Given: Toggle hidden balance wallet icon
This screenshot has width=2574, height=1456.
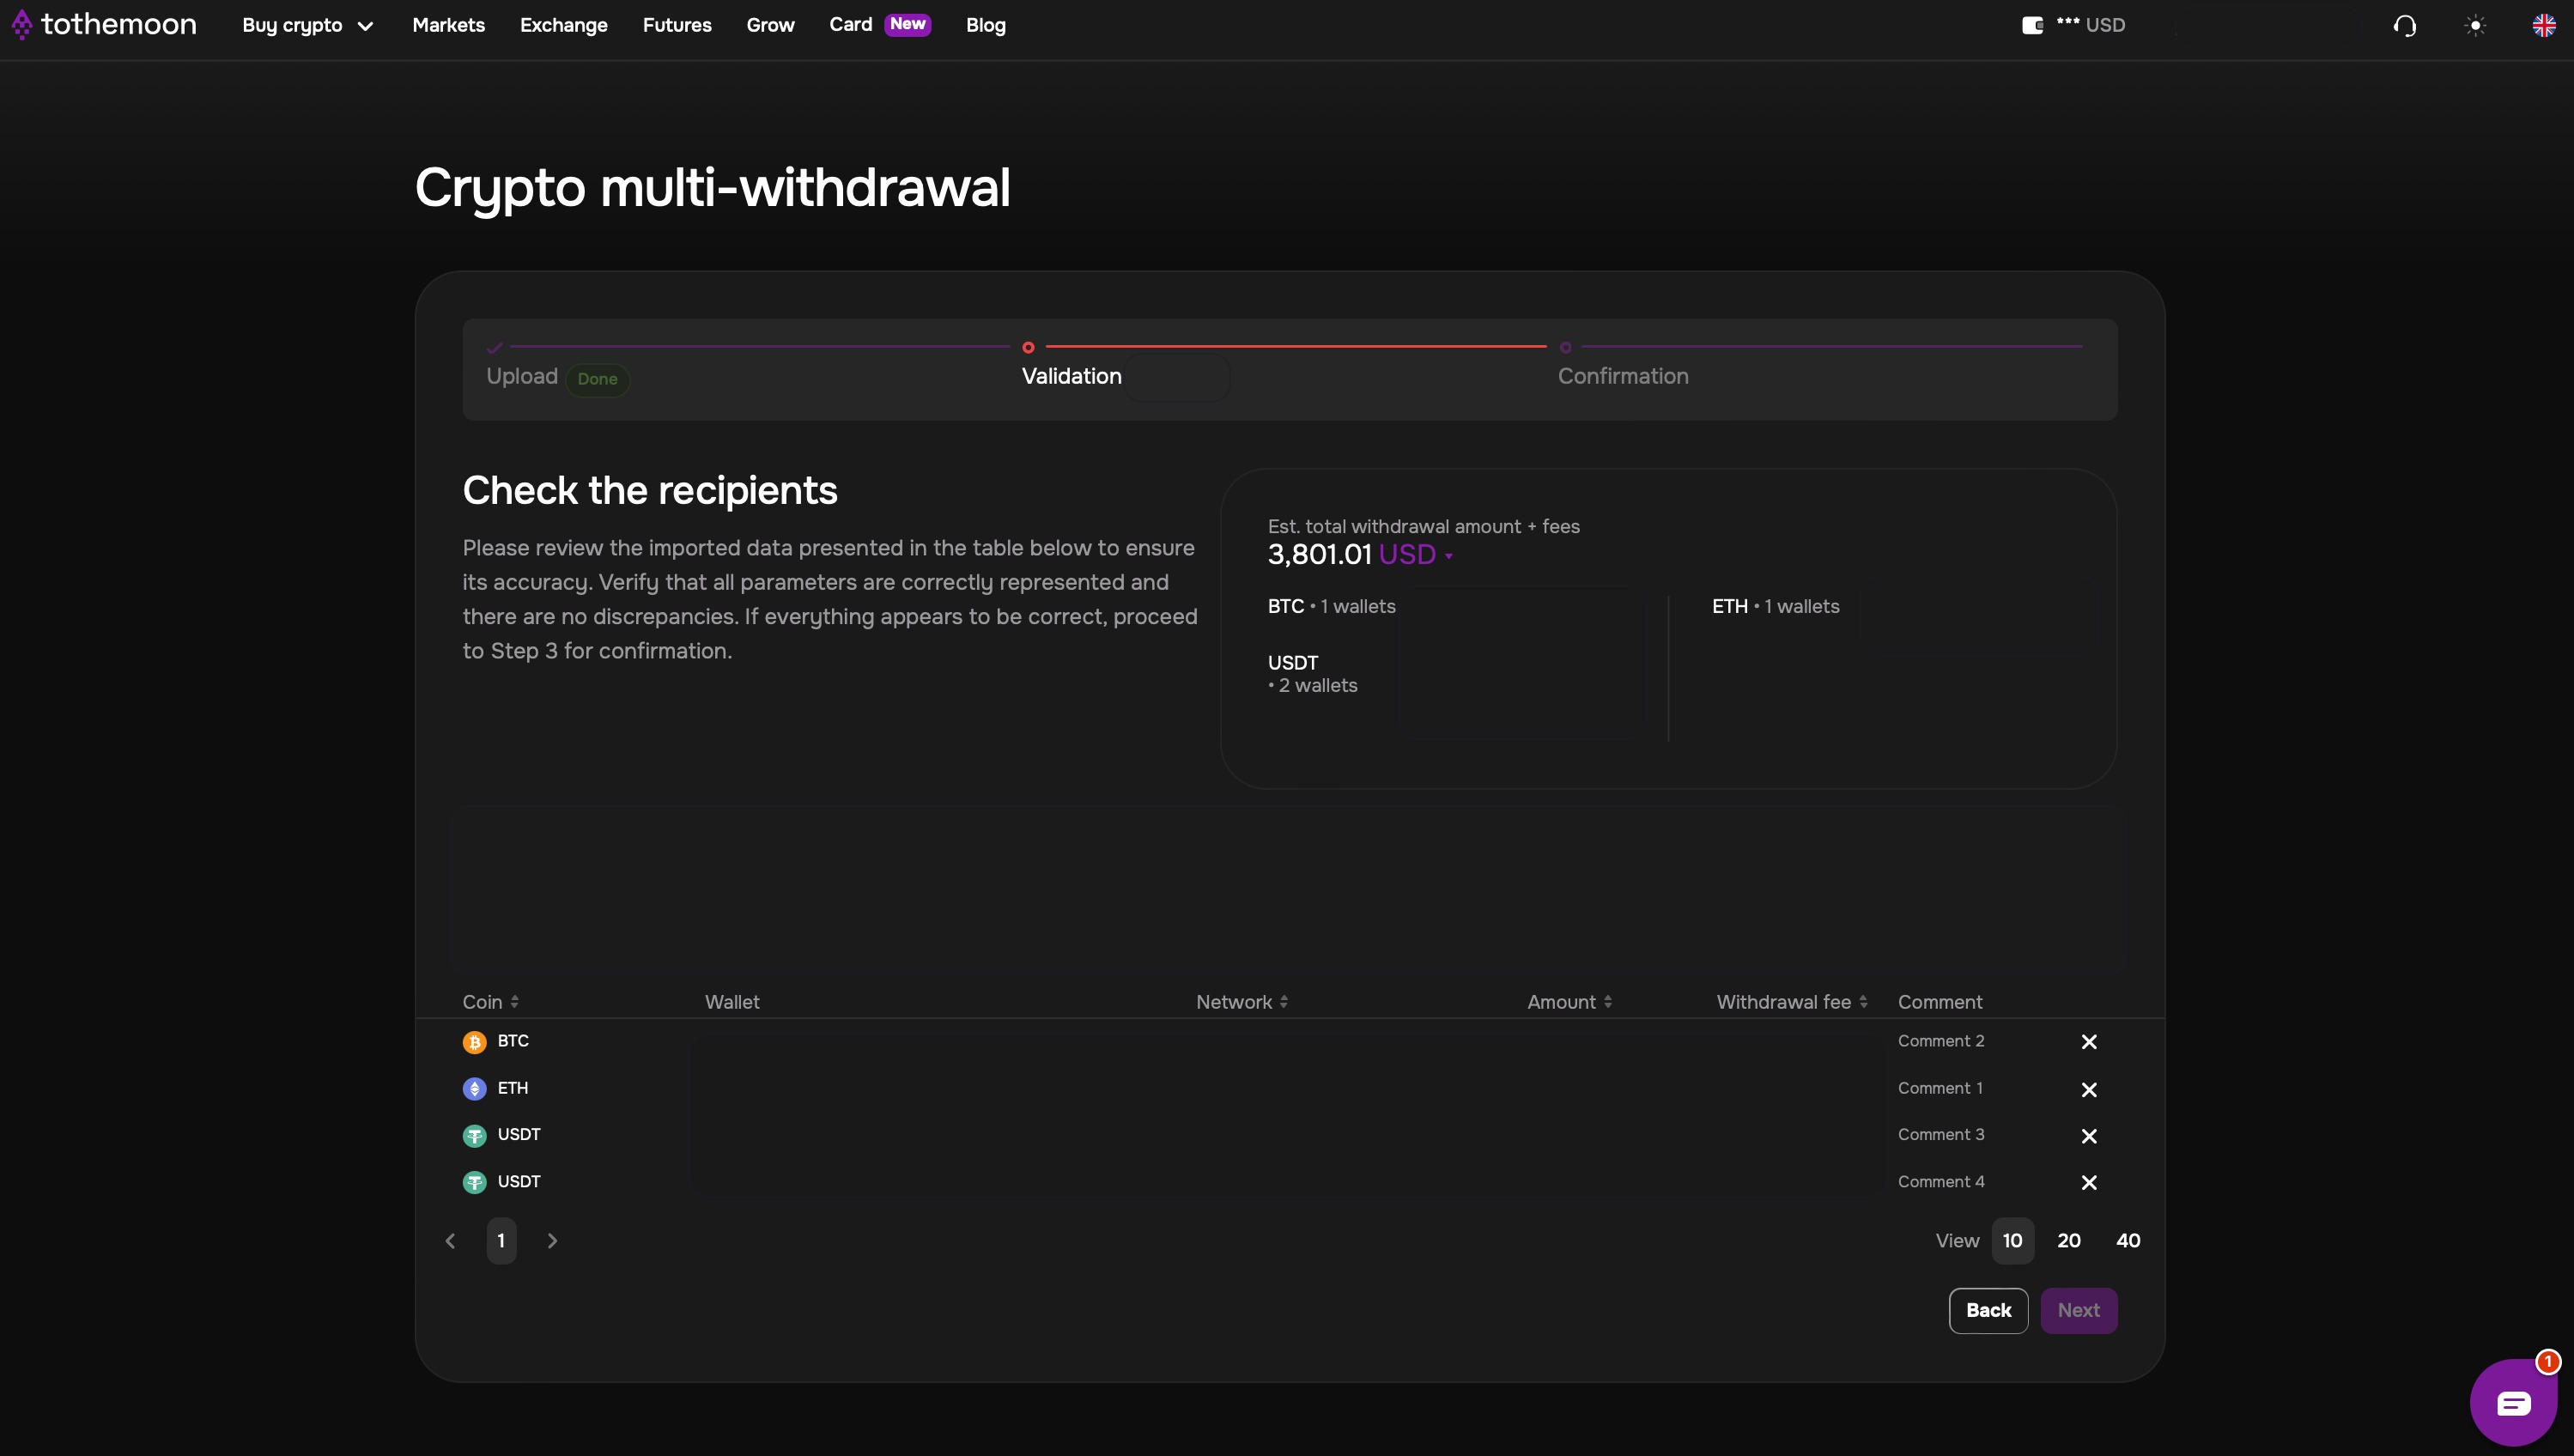Looking at the screenshot, I should pos(2031,25).
